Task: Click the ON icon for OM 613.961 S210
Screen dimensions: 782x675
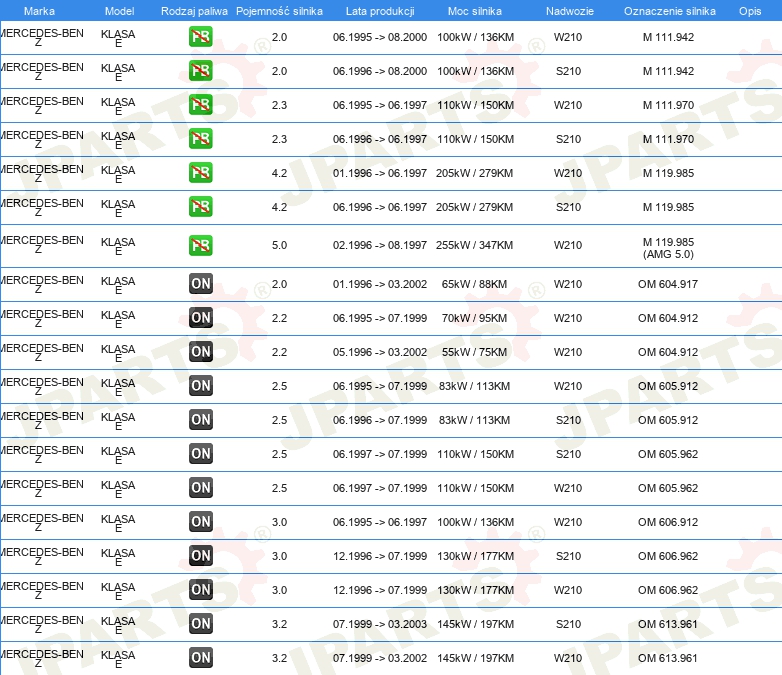Action: coord(200,624)
